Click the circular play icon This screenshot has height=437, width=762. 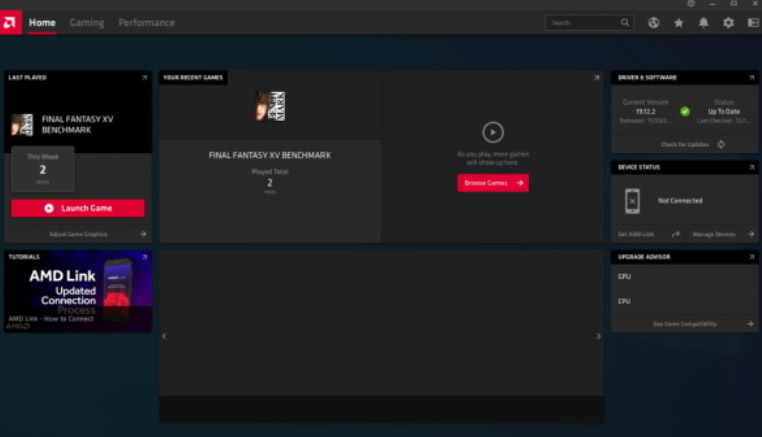pyautogui.click(x=493, y=132)
